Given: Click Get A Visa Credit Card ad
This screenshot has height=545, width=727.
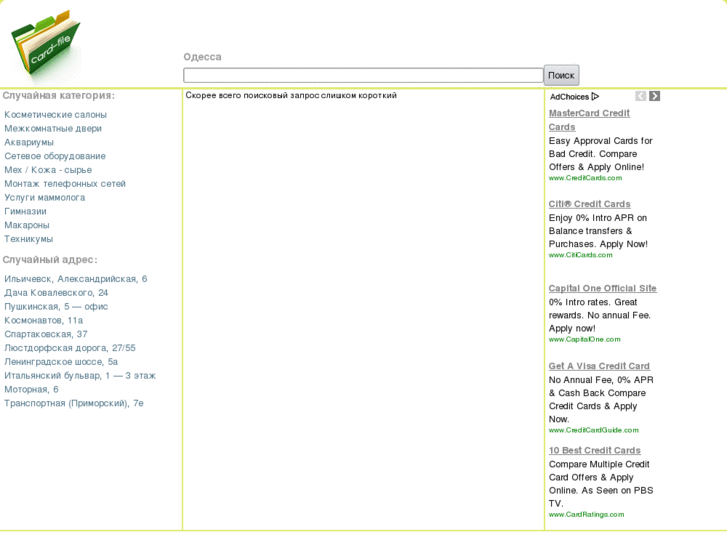Looking at the screenshot, I should [599, 366].
